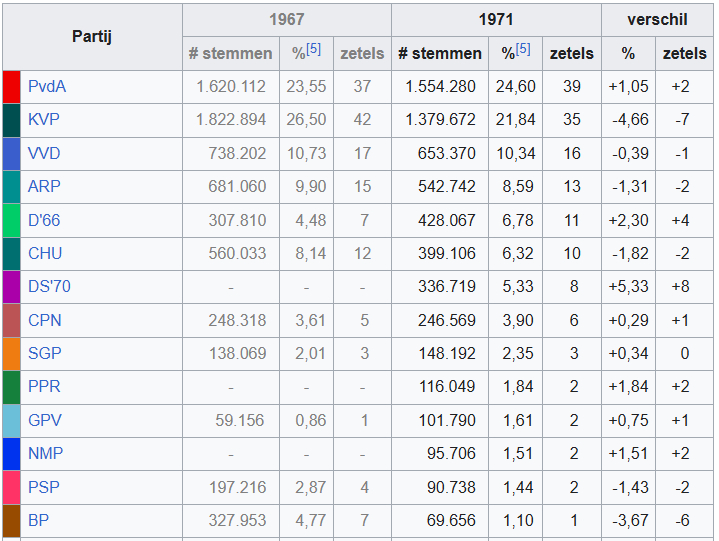The image size is (719, 541).
Task: Follow the NMP party link
Action: tap(45, 454)
